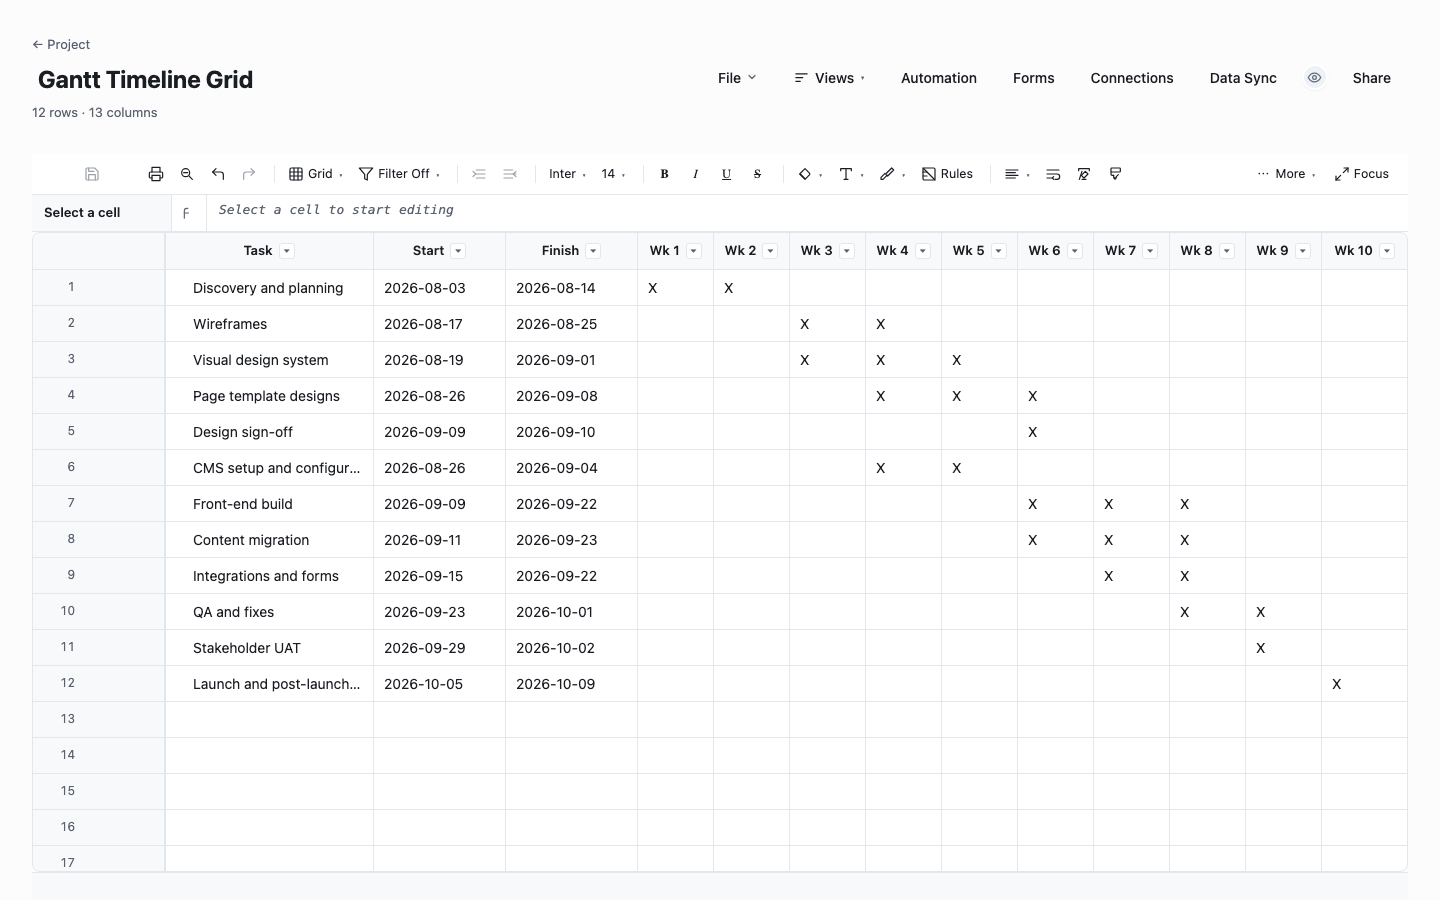The width and height of the screenshot is (1440, 900).
Task: Toggle strikethrough formatting
Action: (757, 174)
